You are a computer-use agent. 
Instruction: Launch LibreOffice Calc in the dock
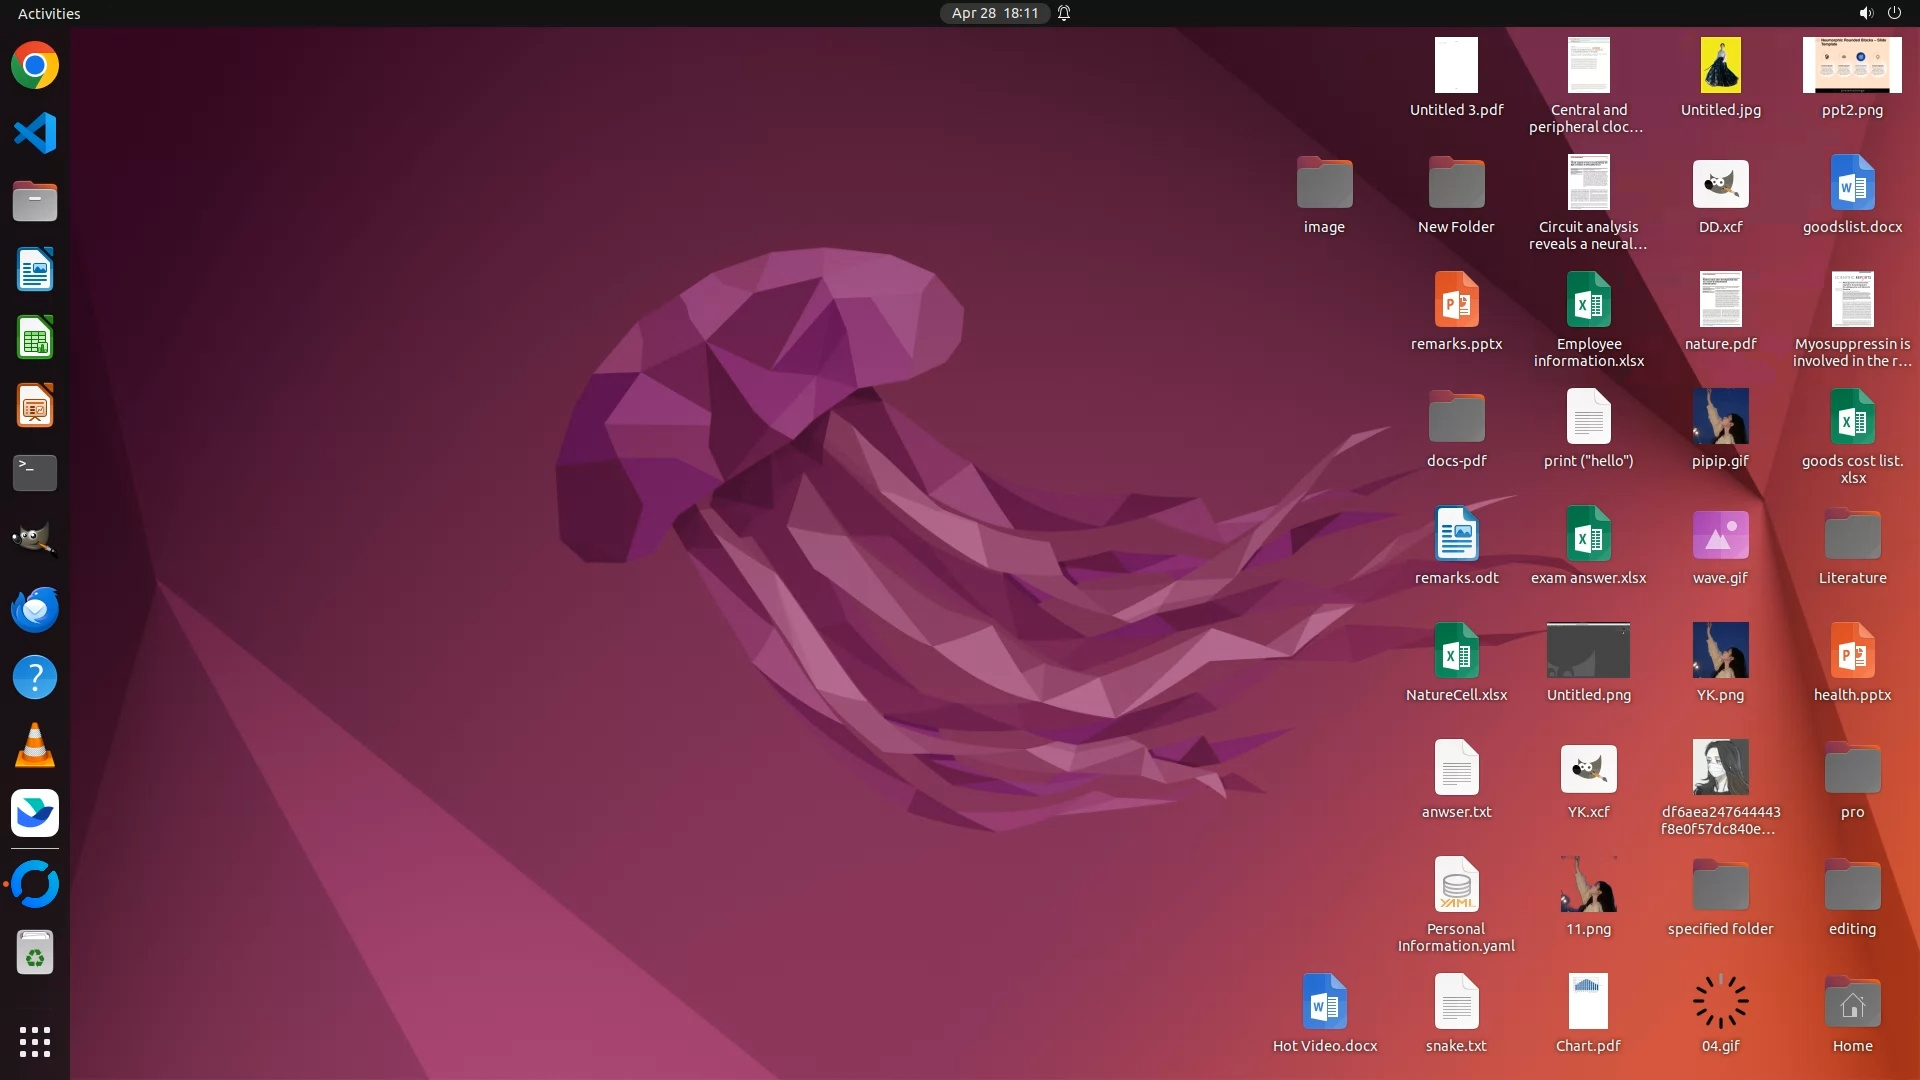point(35,338)
